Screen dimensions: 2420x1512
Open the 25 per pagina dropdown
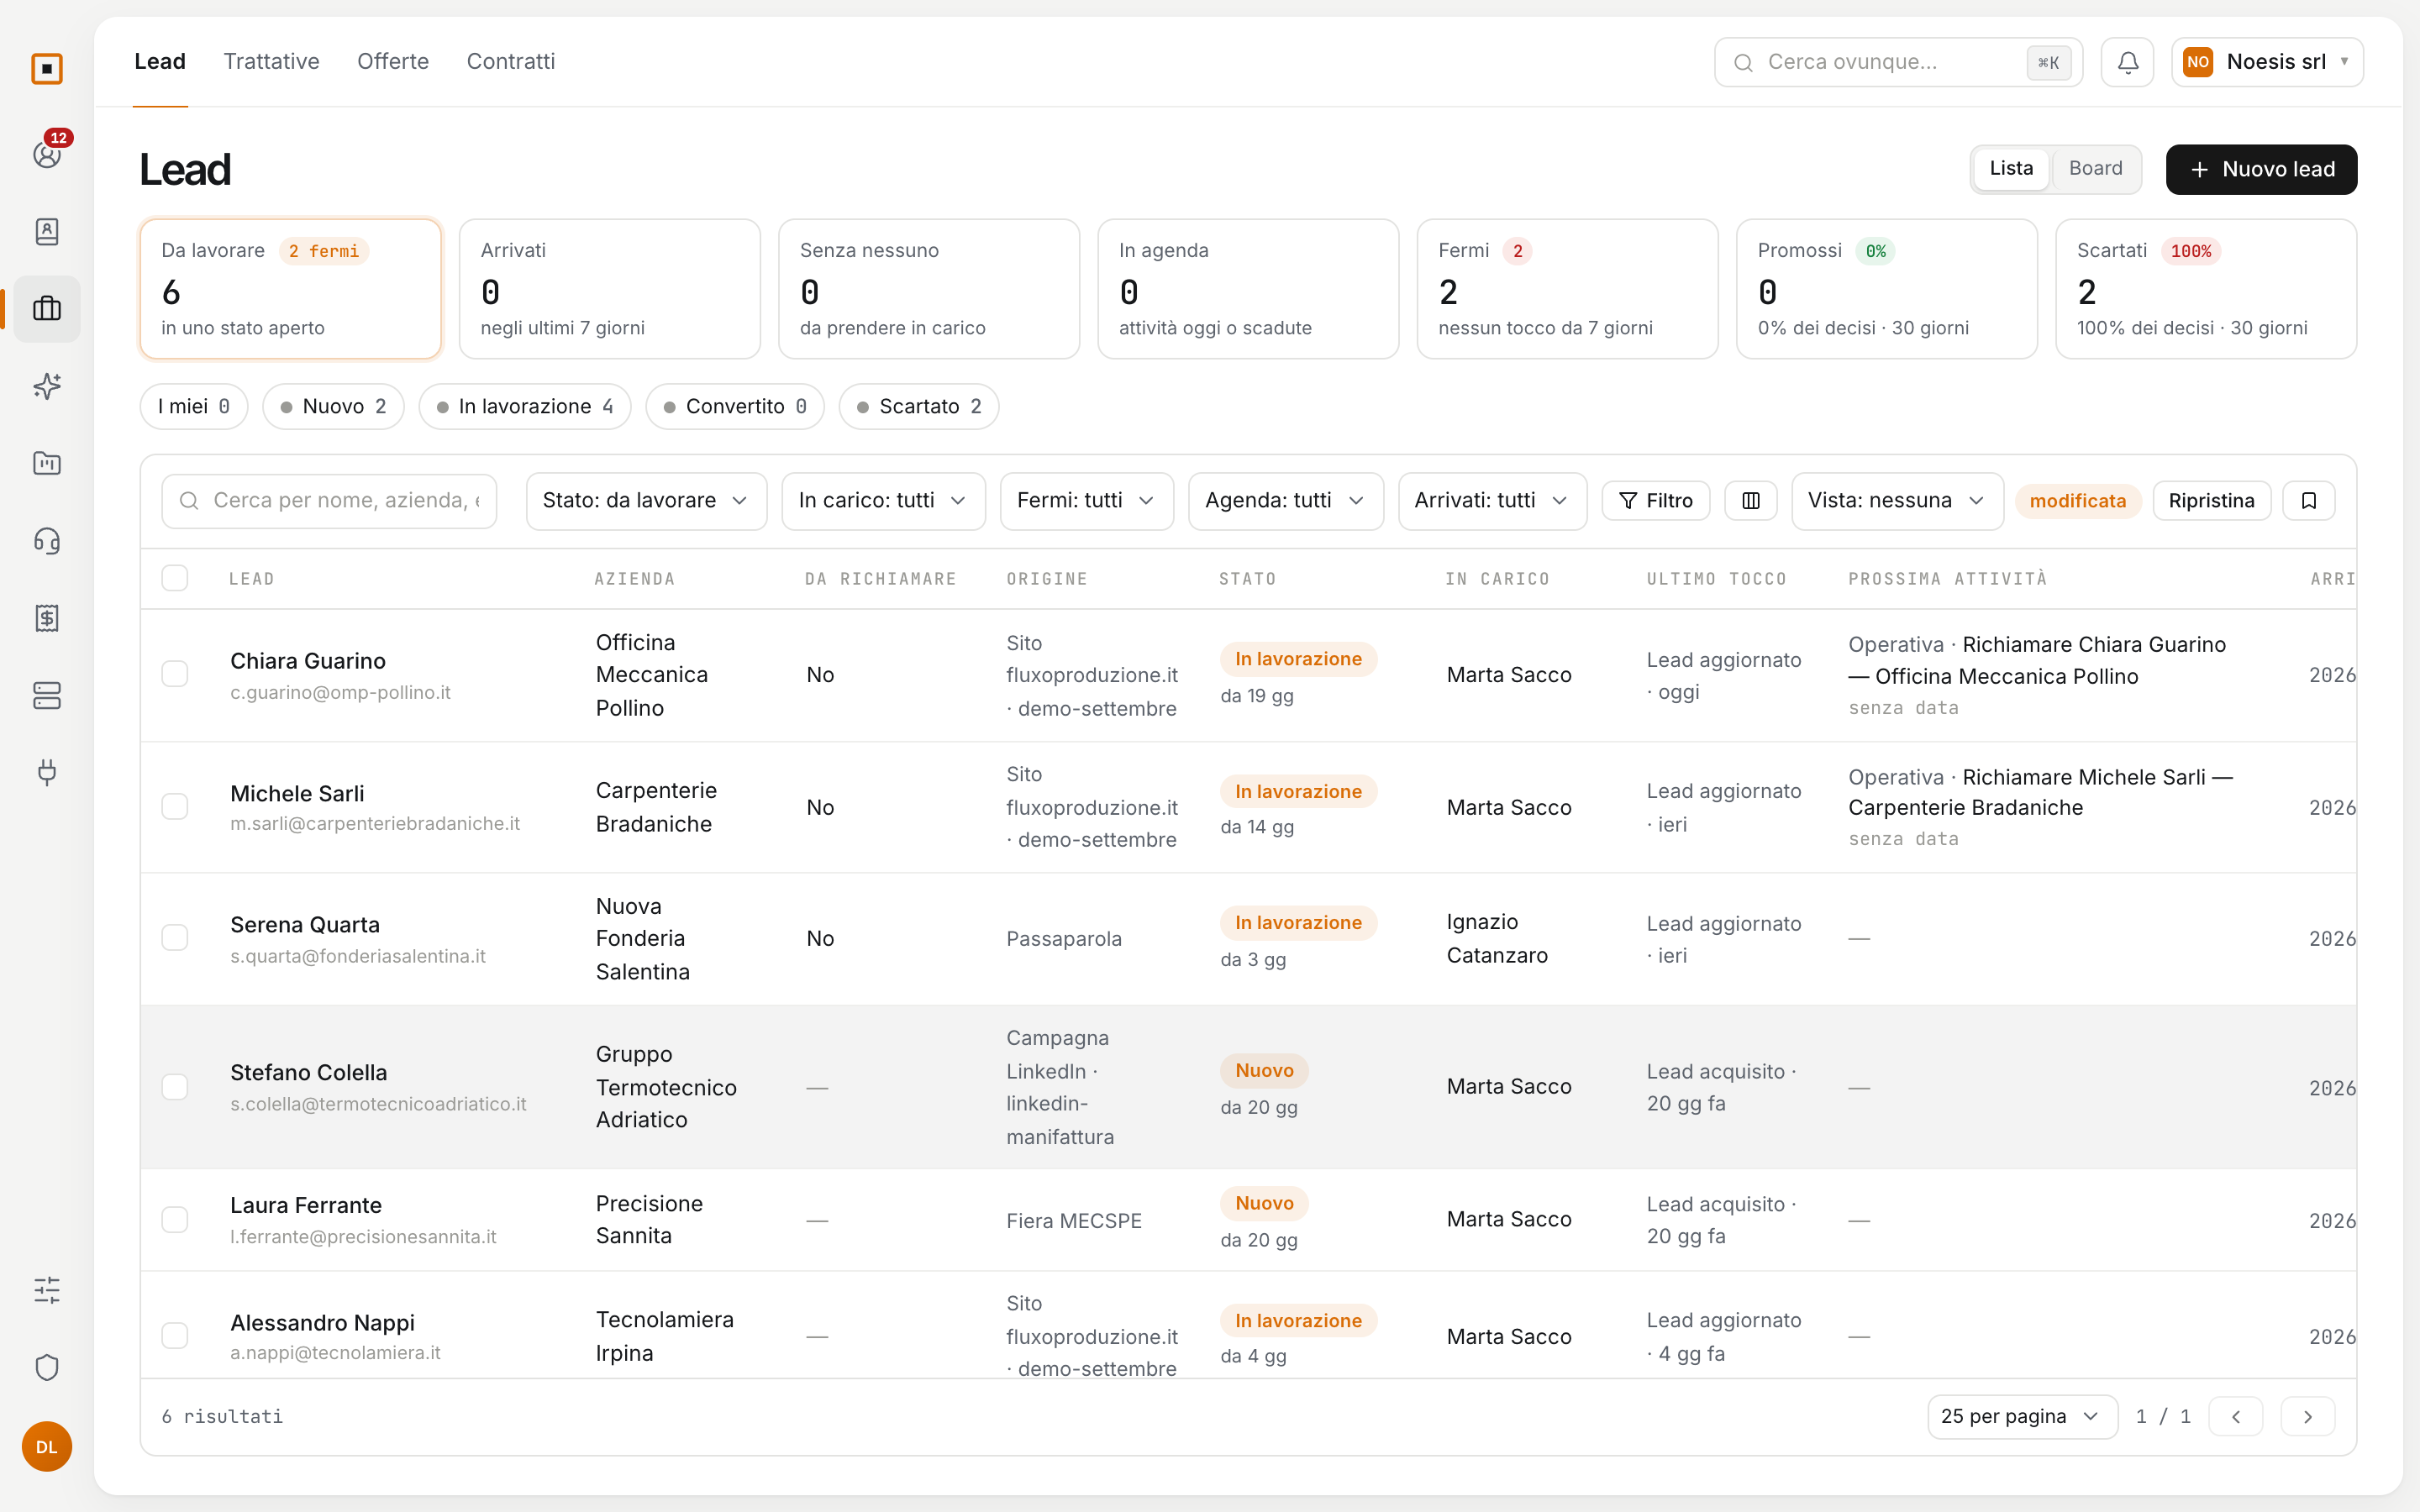(2022, 1417)
